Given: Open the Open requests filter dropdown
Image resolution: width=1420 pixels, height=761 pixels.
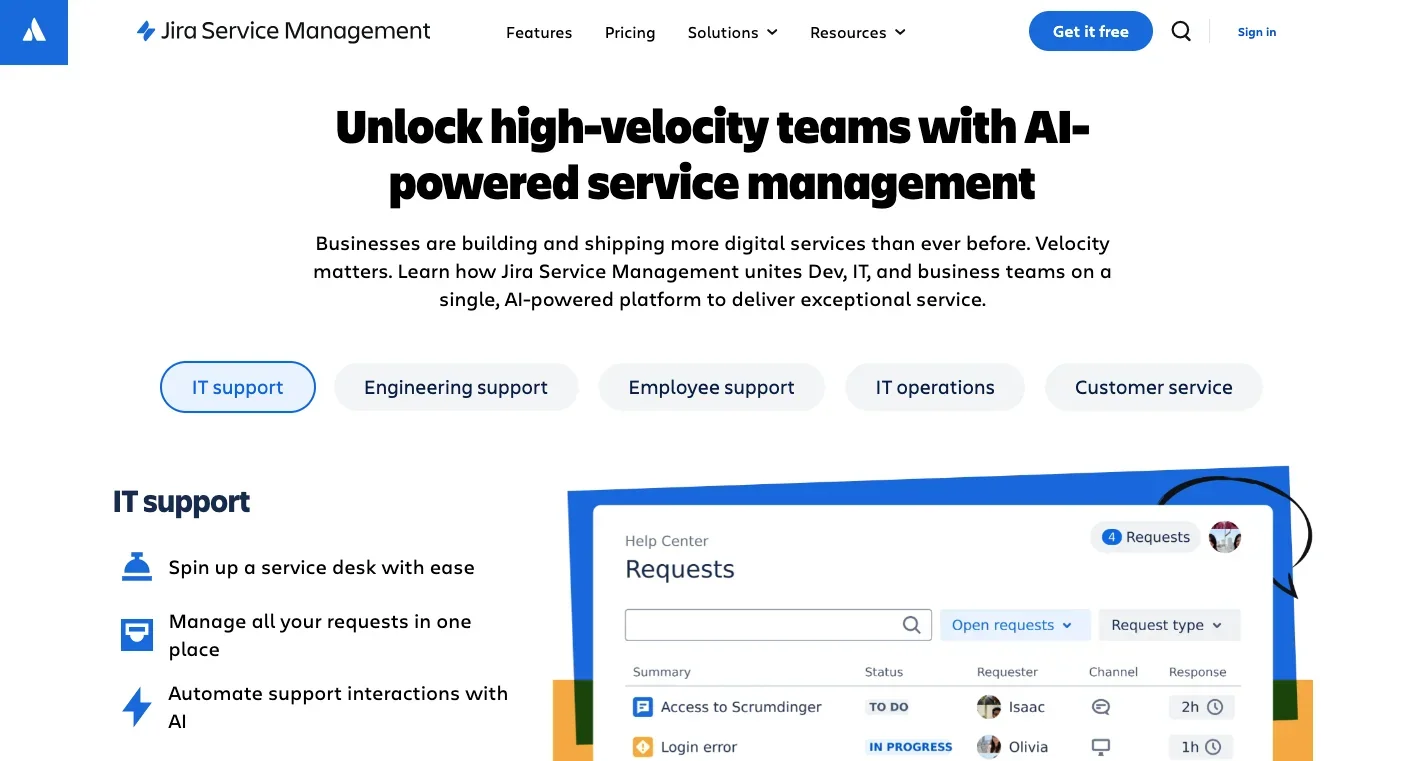Looking at the screenshot, I should click(1012, 625).
